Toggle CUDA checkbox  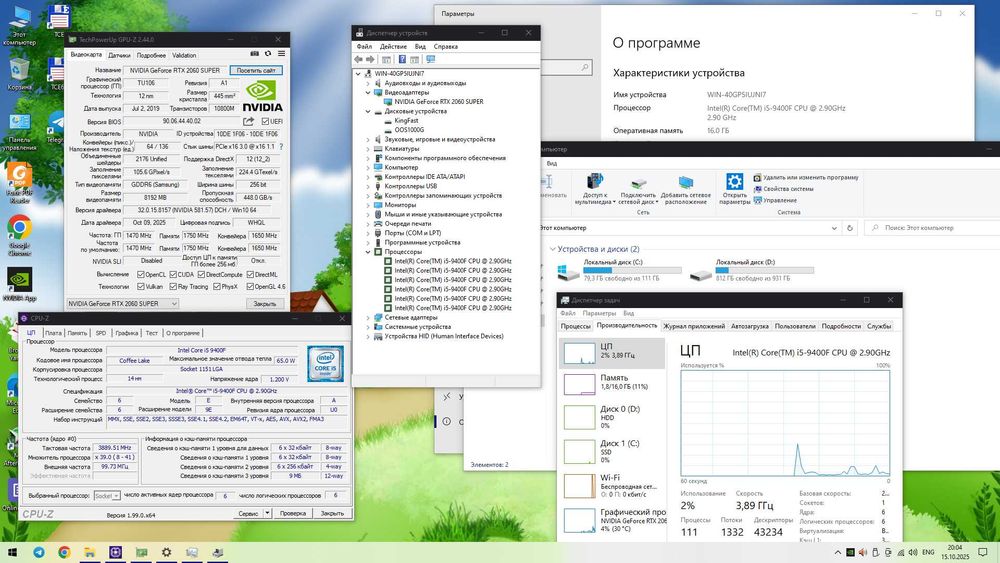coord(173,274)
